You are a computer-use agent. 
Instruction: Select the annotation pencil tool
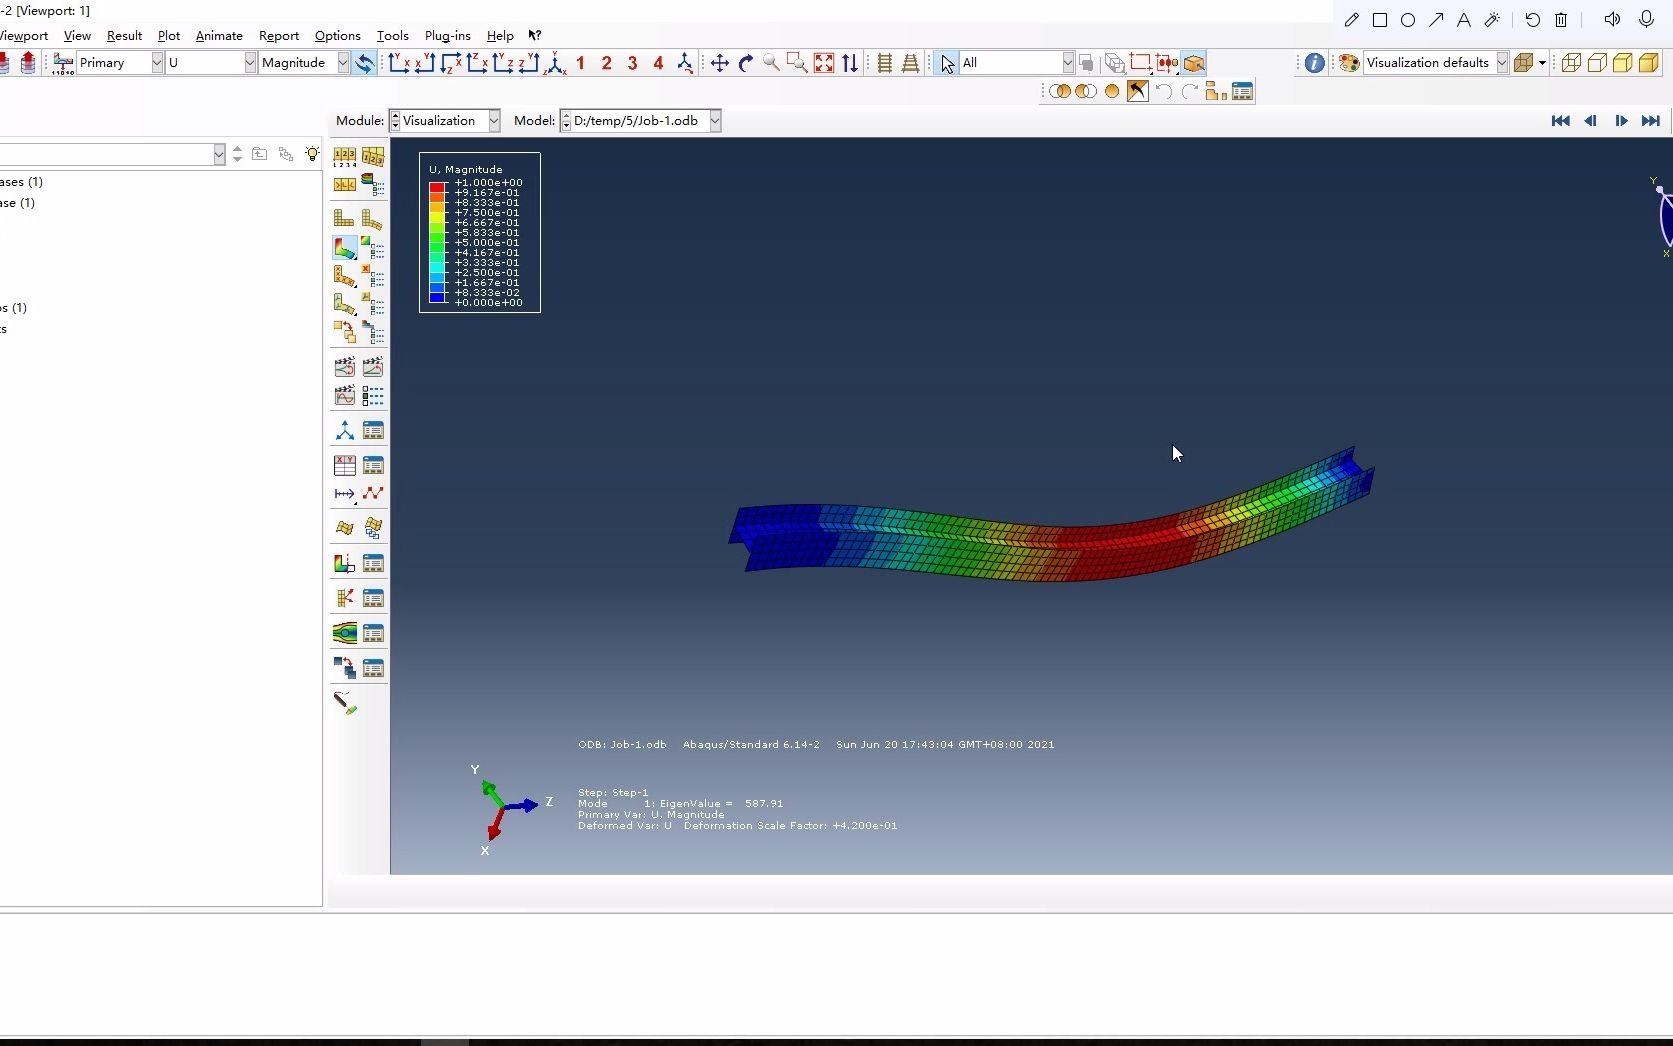pyautogui.click(x=1352, y=19)
